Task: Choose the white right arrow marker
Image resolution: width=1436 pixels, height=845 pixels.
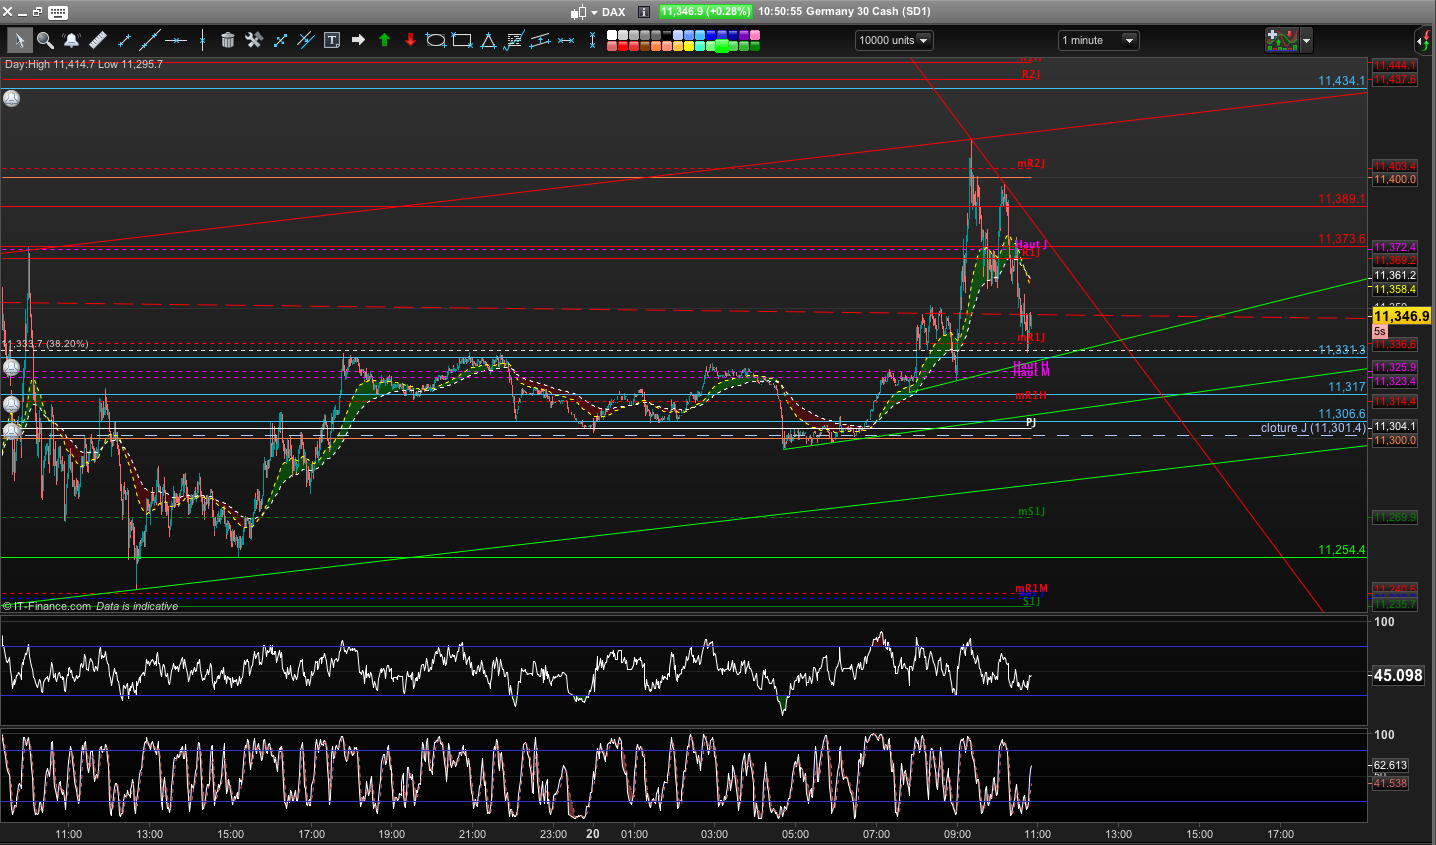Action: pyautogui.click(x=358, y=40)
